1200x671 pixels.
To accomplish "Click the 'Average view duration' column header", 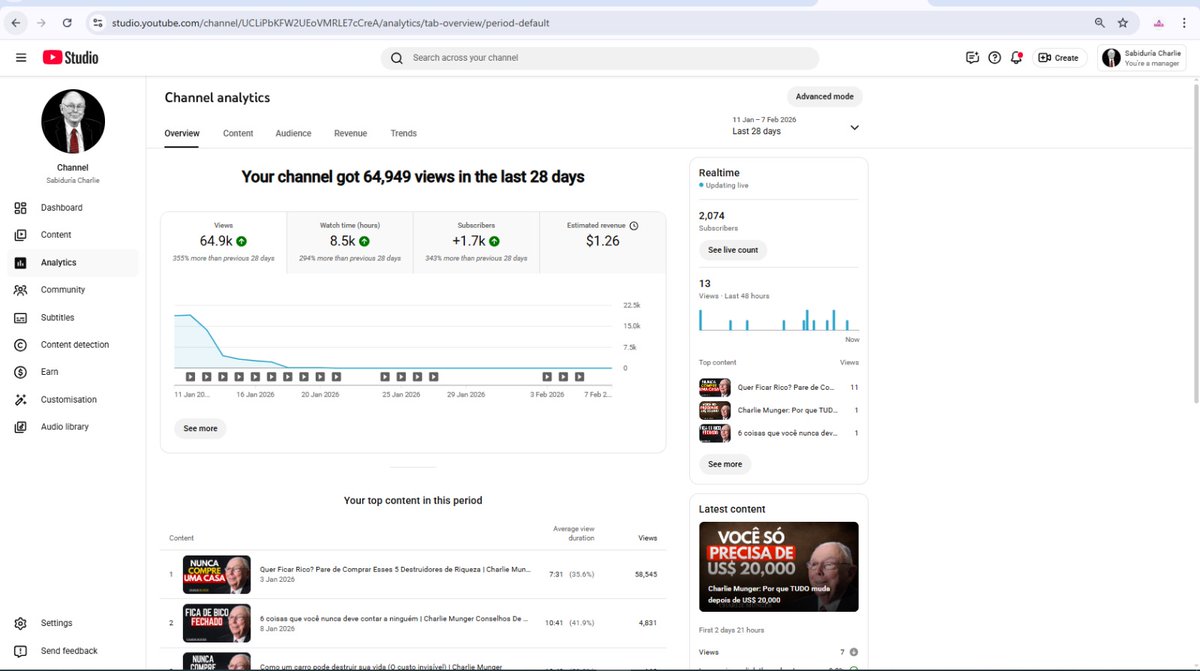I will 574,533.
